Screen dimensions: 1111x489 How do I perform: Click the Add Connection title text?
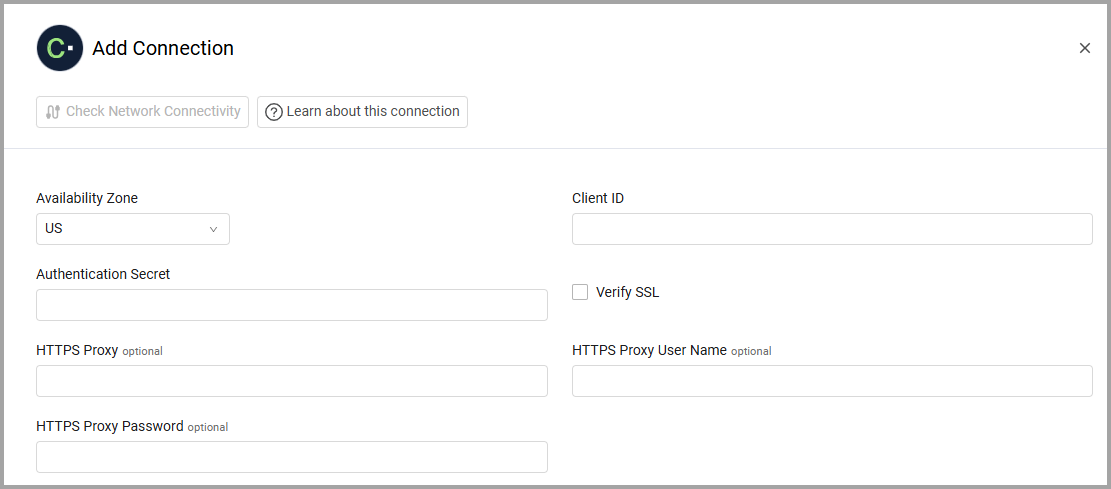tap(163, 48)
